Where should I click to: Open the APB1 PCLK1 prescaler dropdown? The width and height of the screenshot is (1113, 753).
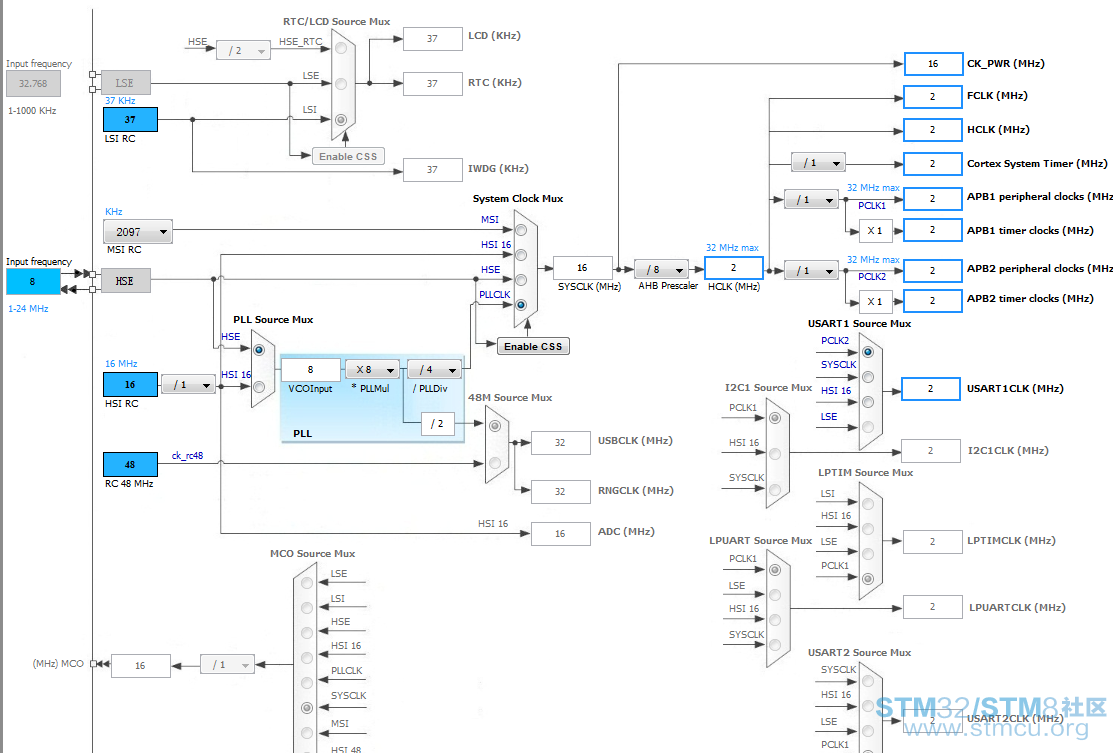point(811,200)
